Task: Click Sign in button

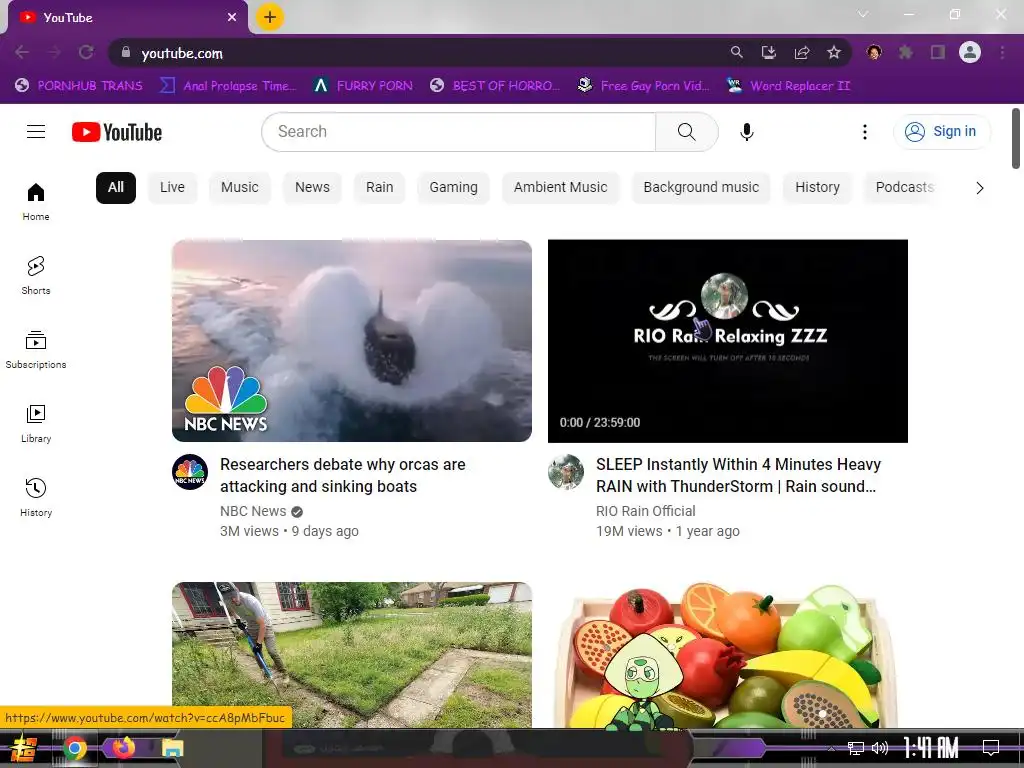Action: point(941,132)
